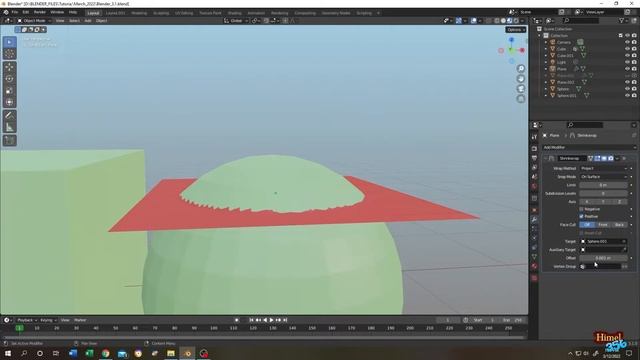The image size is (640, 360).
Task: Choose the Move tool
Action: (9, 67)
